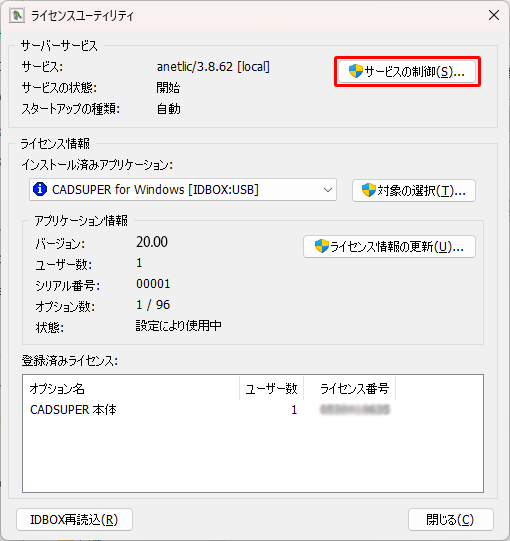The width and height of the screenshot is (510, 541).
Task: Close dialog using 閉じる(C) button
Action: pos(450,519)
